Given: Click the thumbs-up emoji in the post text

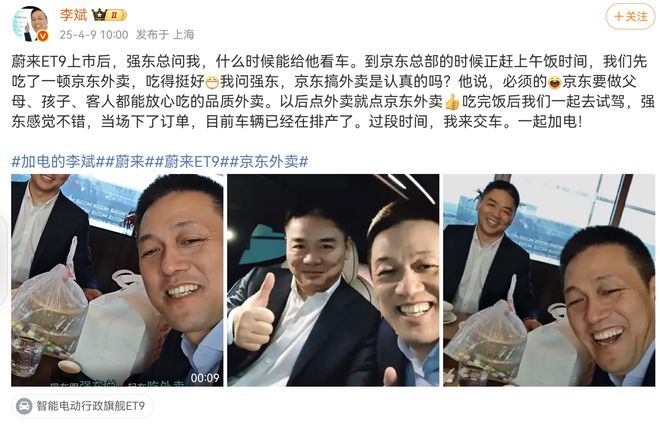Looking at the screenshot, I should tap(452, 102).
